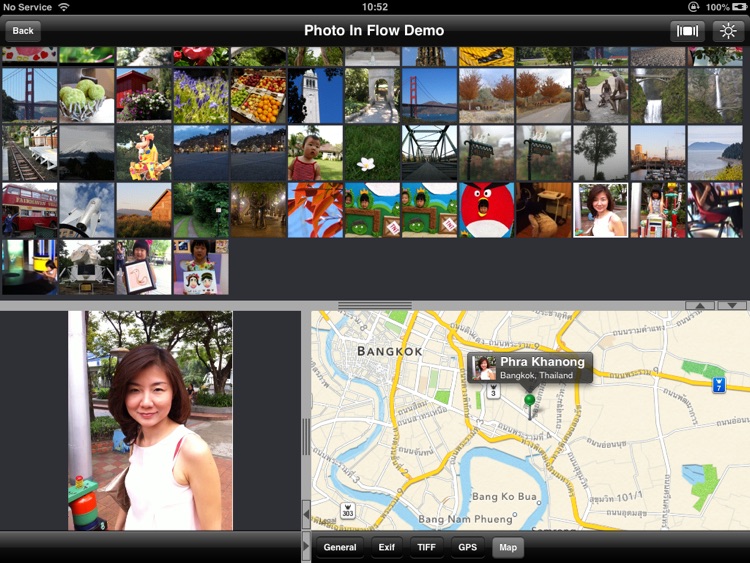
Task: Tap the Back button
Action: click(23, 31)
